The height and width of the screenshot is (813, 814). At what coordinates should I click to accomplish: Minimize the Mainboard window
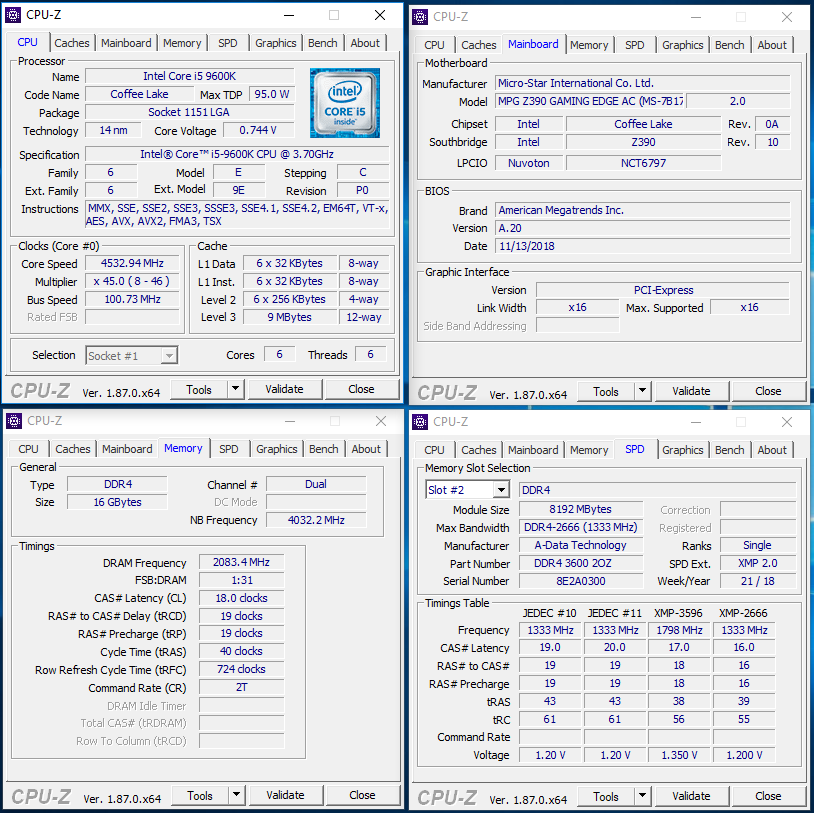point(696,18)
